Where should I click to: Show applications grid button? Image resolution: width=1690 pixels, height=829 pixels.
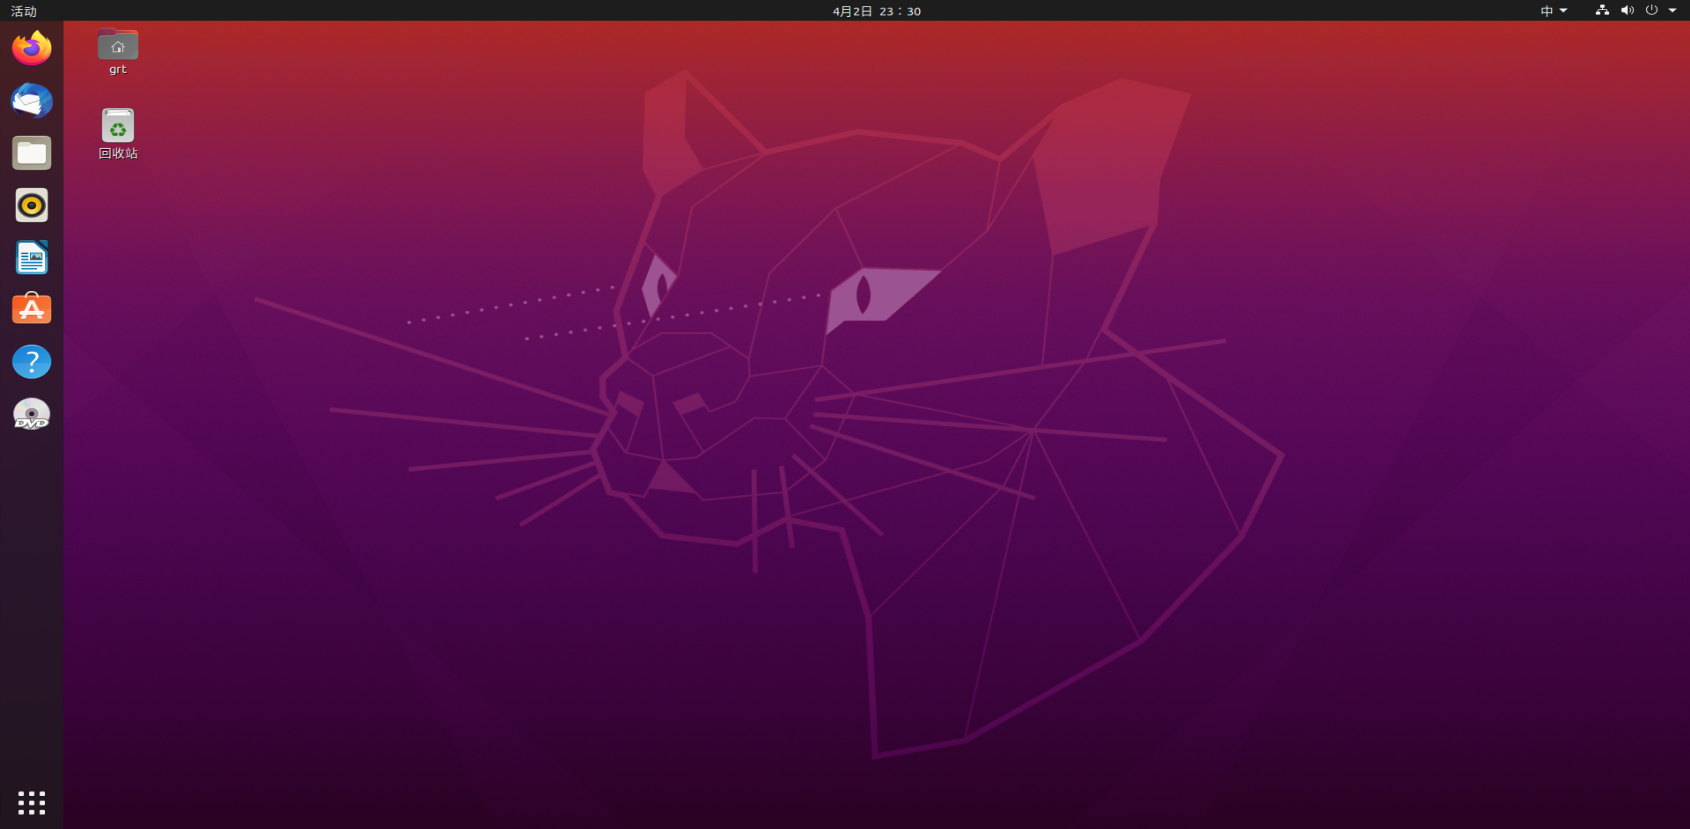tap(32, 802)
